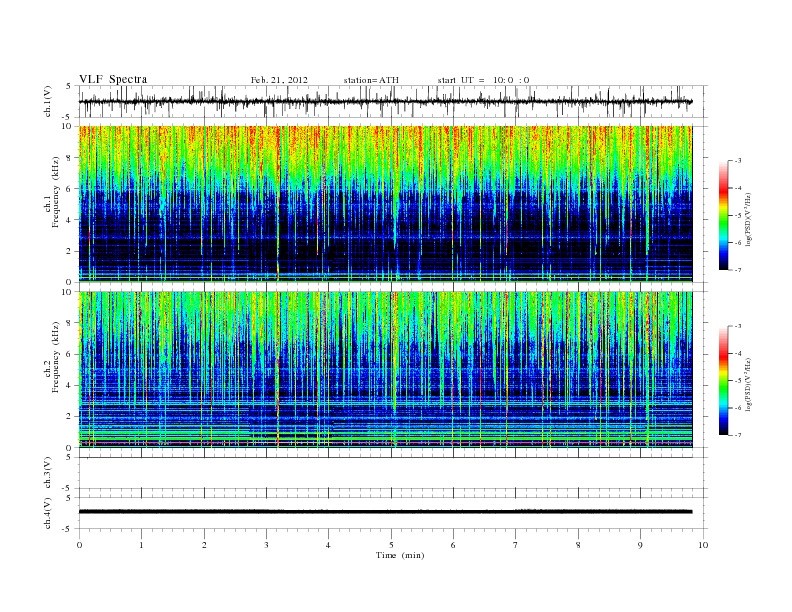
Task: Click the "station=ATH" header label
Action: point(371,80)
